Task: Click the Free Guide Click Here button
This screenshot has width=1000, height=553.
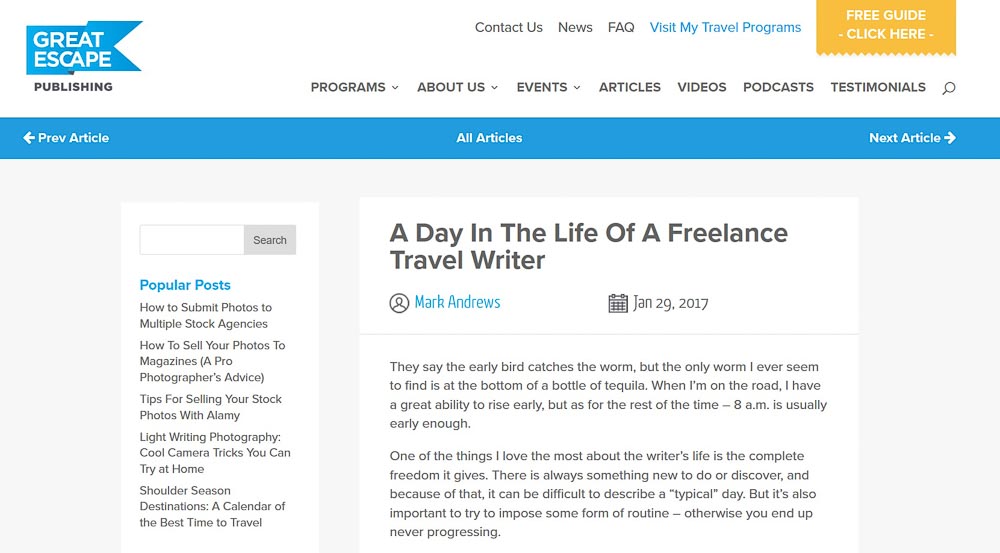Action: coord(886,27)
